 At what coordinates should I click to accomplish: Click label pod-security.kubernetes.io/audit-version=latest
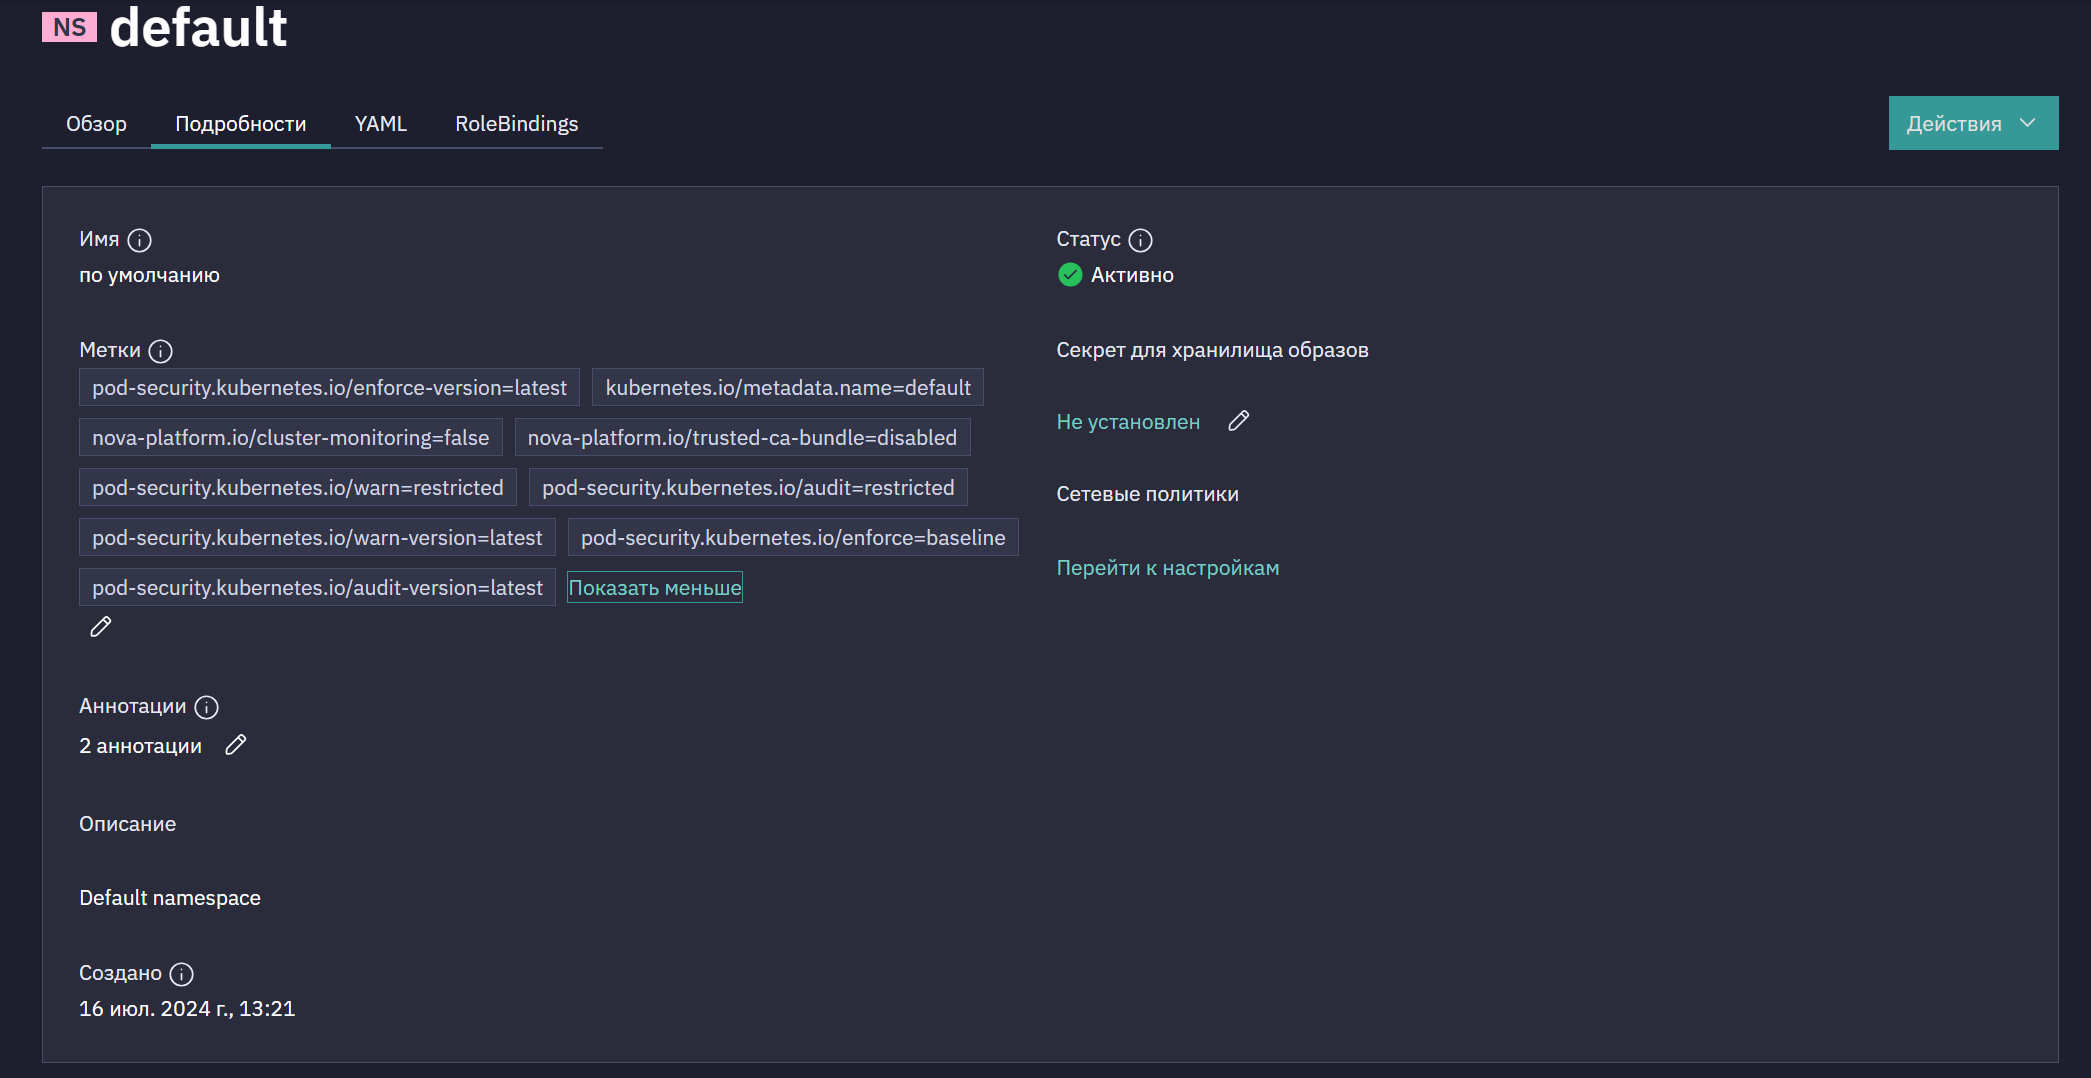click(317, 588)
